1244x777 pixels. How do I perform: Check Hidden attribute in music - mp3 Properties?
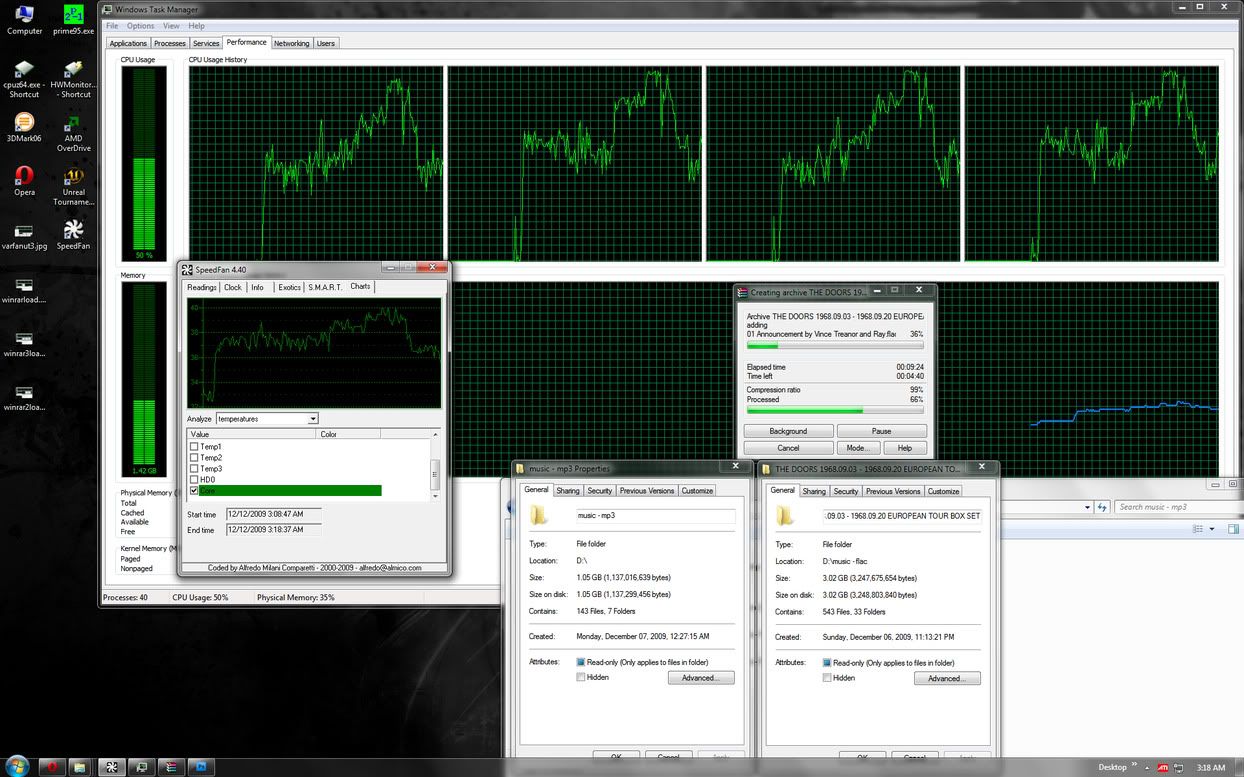coord(581,678)
